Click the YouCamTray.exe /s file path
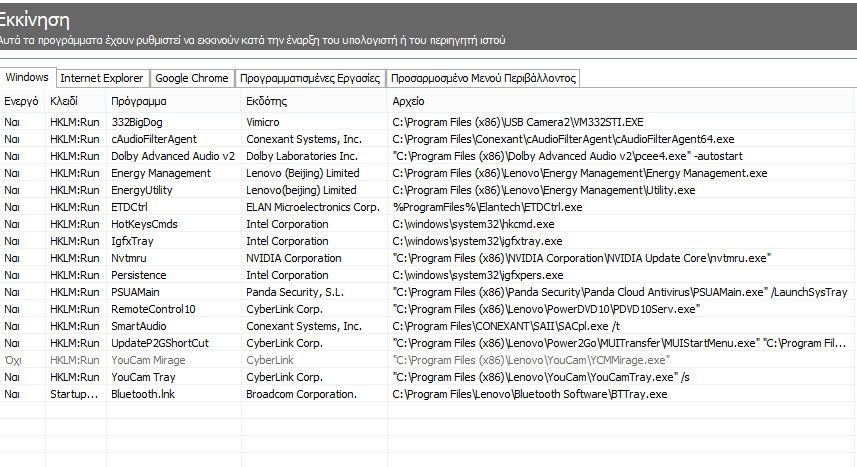 pos(541,376)
